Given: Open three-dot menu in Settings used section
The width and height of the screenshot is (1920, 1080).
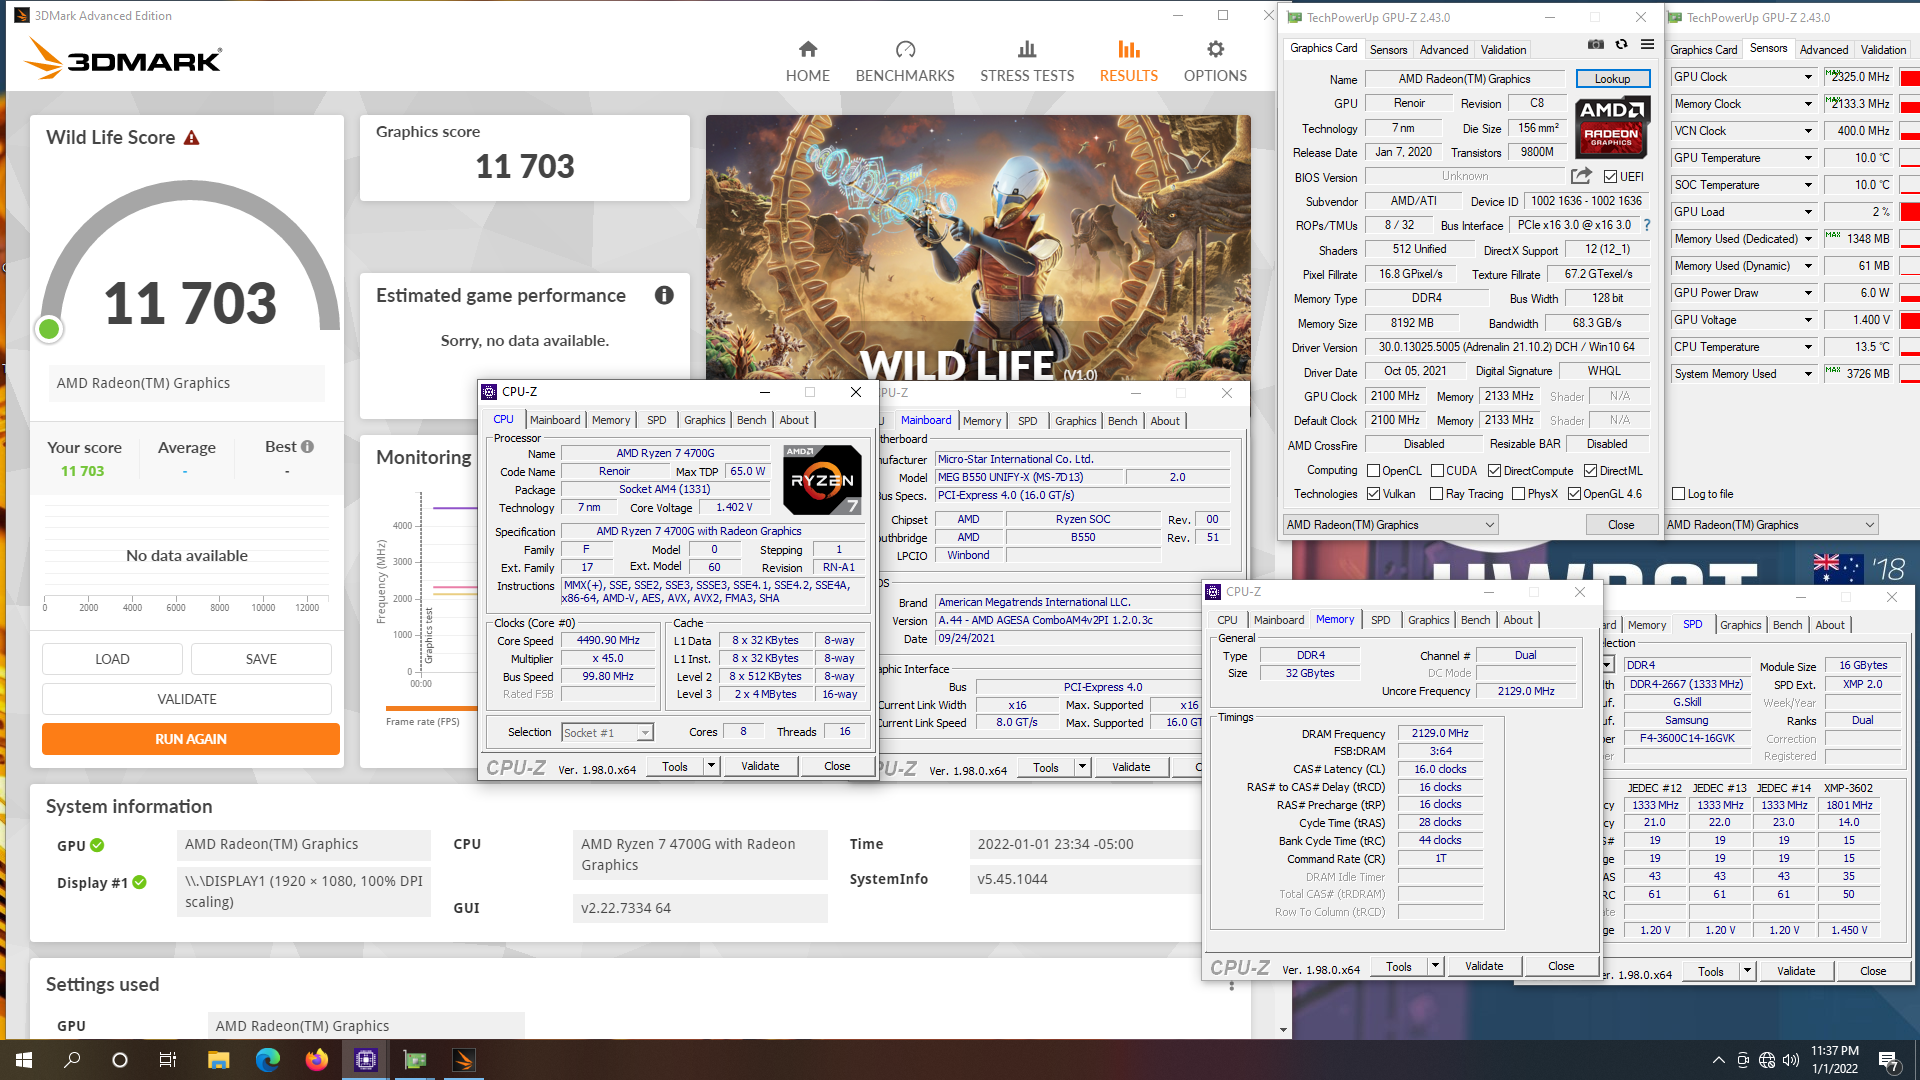Looking at the screenshot, I should 1232,985.
